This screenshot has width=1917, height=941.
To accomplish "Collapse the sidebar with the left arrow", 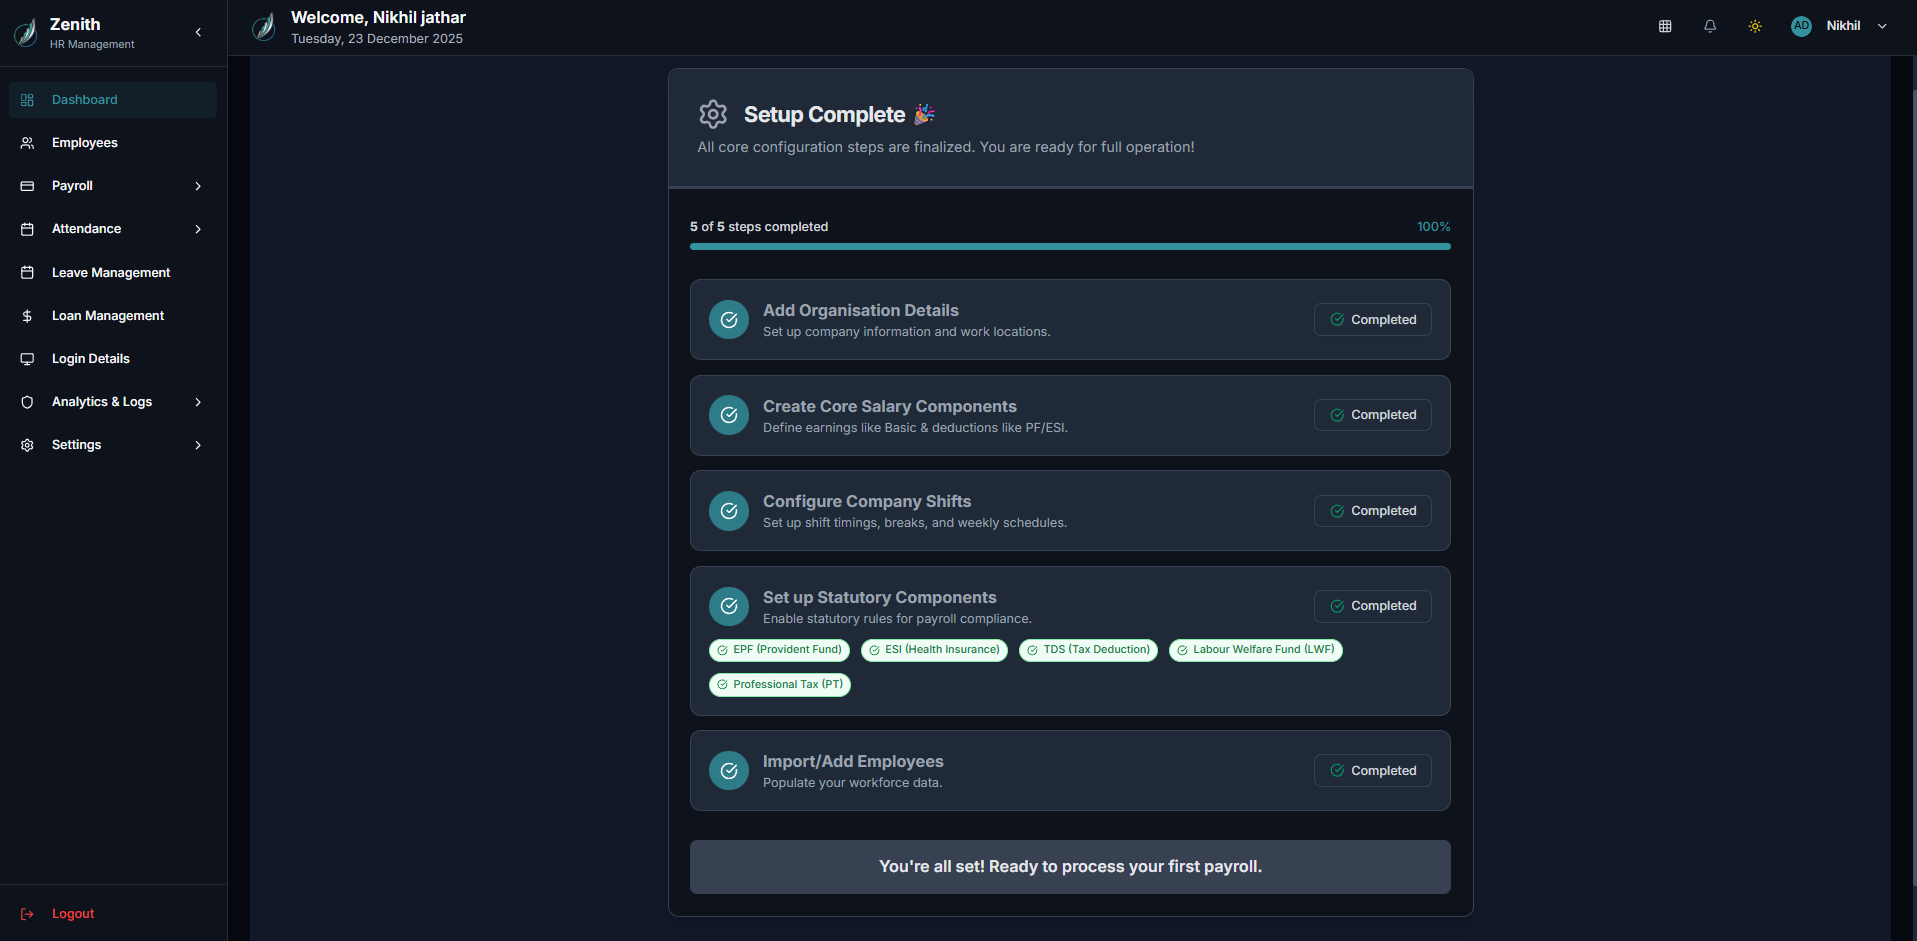I will pyautogui.click(x=198, y=32).
